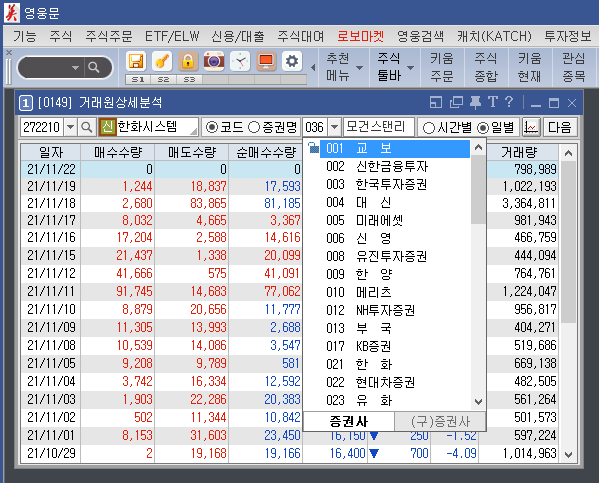
Task: Click the small left arrow after the gear icon
Action: tap(313, 68)
